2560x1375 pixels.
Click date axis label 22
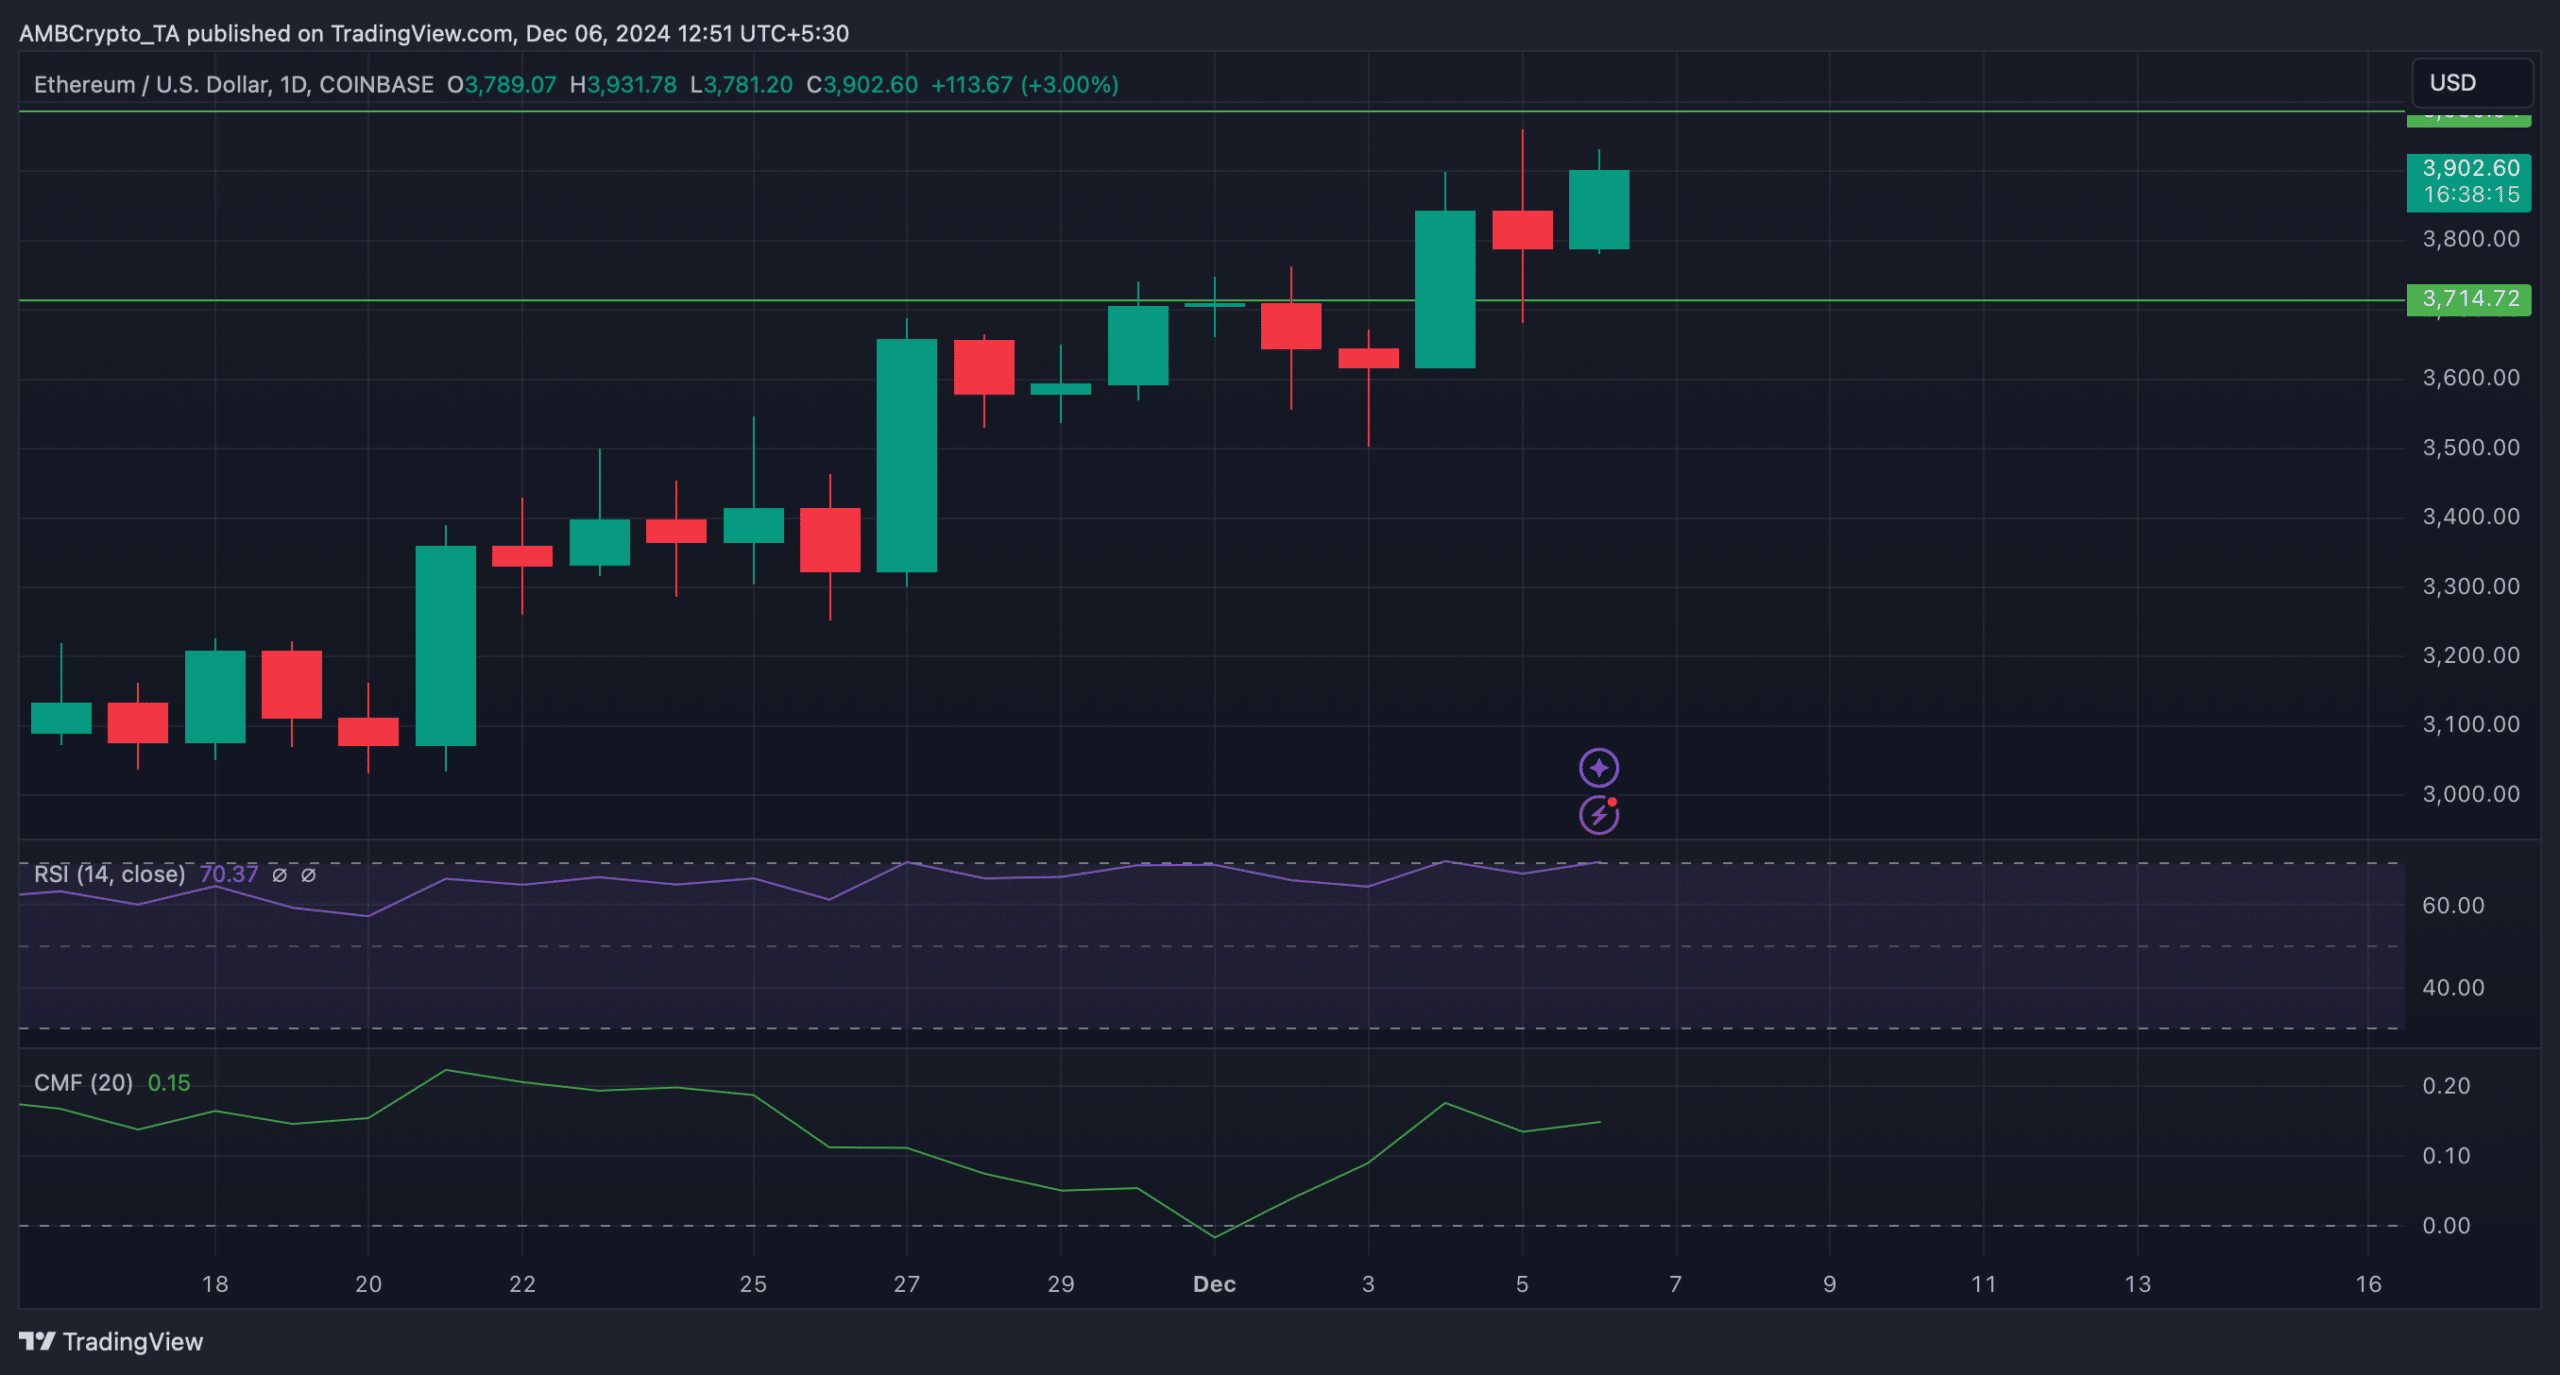pos(522,1284)
